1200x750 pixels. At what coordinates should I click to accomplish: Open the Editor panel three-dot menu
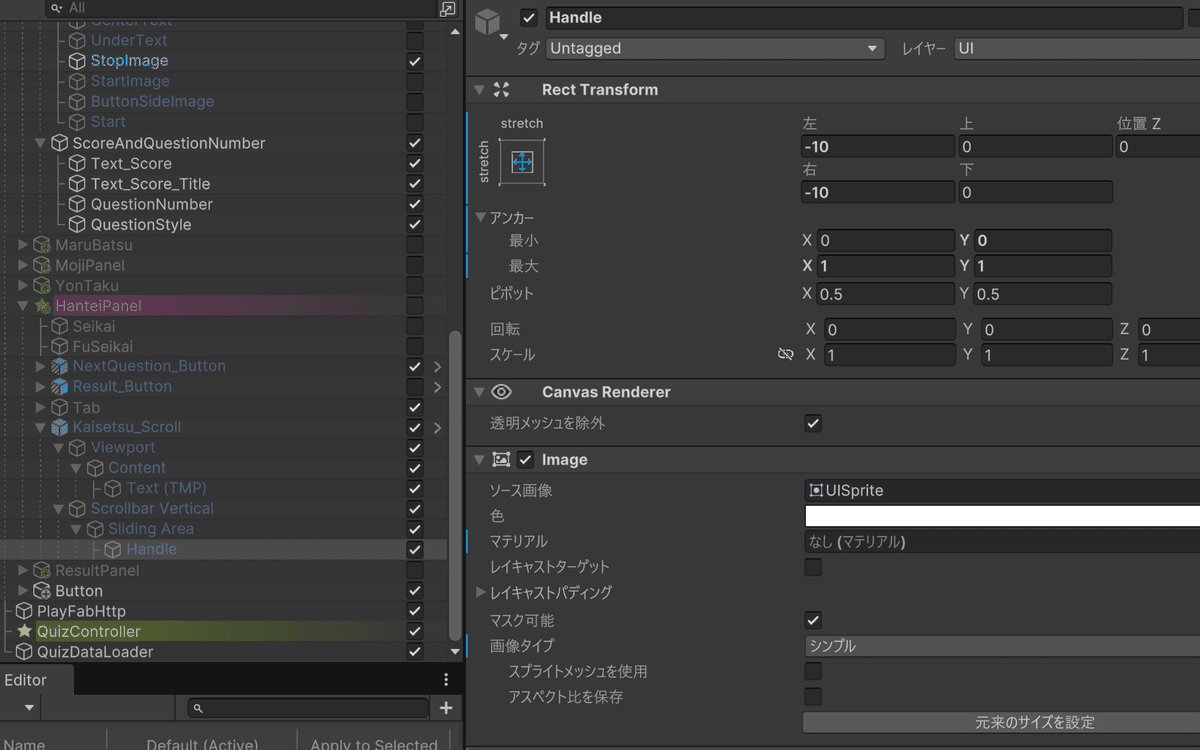pyautogui.click(x=446, y=680)
